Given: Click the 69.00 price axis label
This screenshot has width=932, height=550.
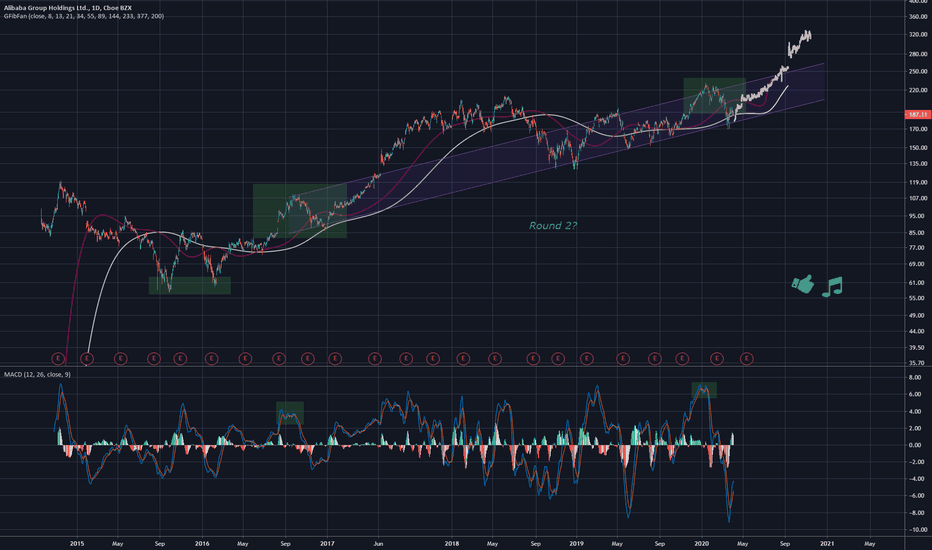Looking at the screenshot, I should point(917,264).
